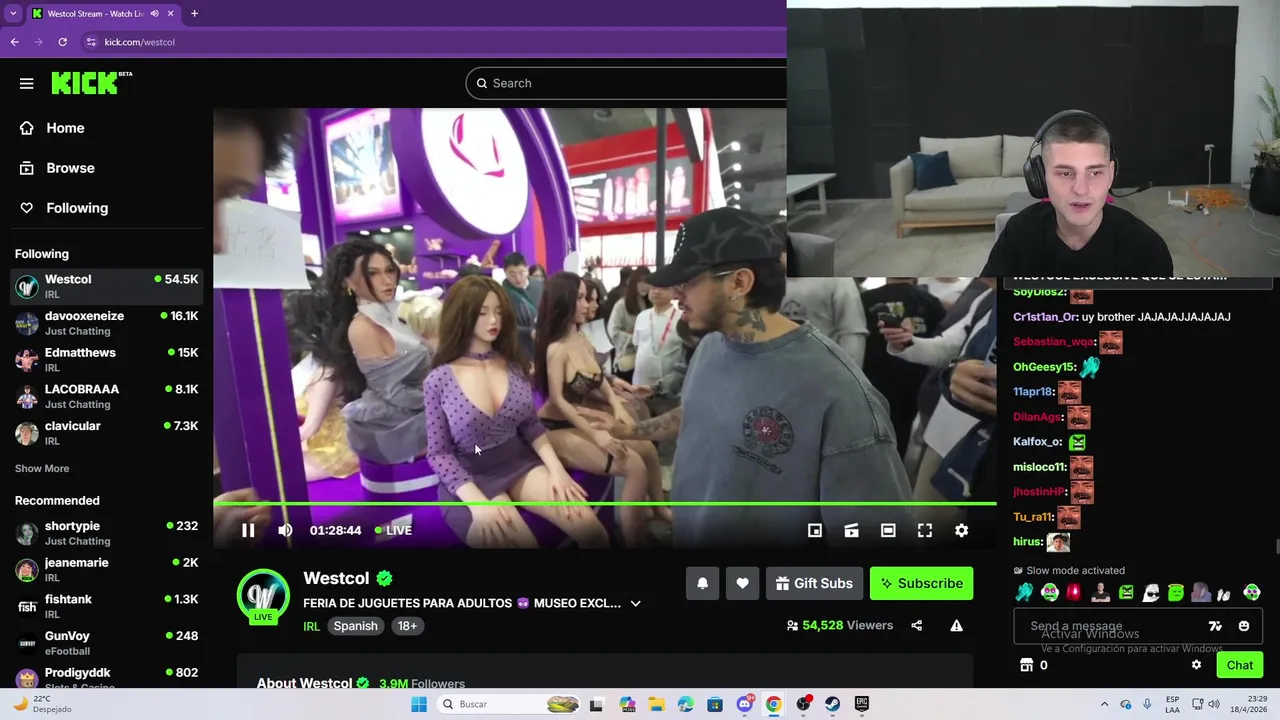1280x720 pixels.
Task: Open a new browser tab
Action: [194, 14]
